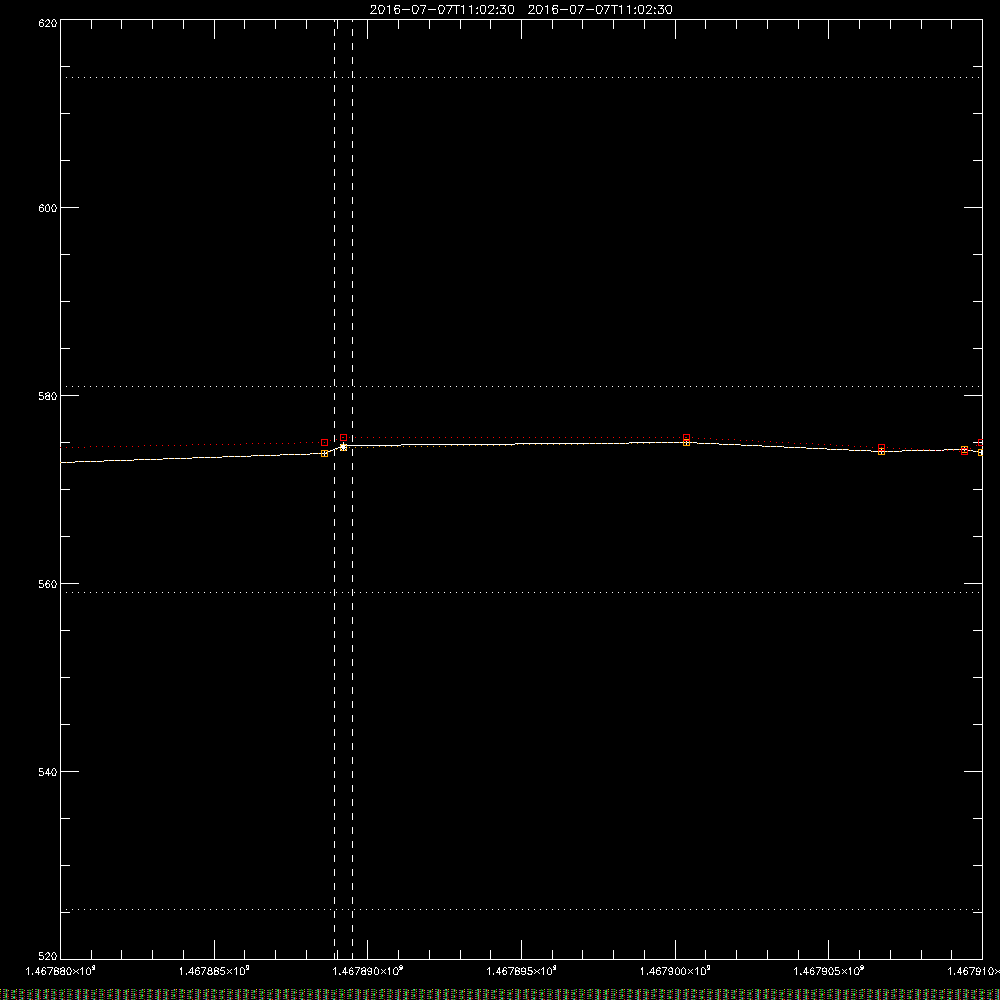Click the left vertical dashed line

pyautogui.click(x=334, y=489)
